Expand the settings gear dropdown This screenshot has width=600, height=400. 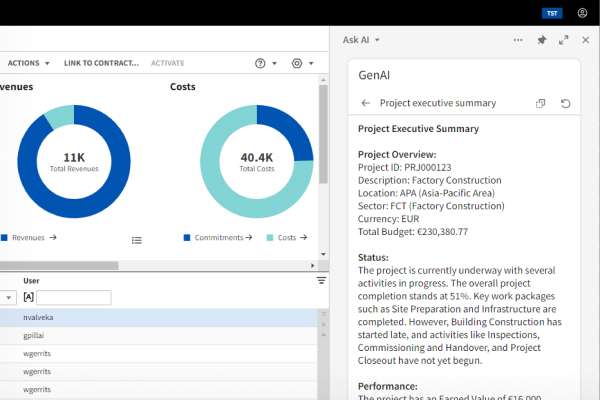pyautogui.click(x=302, y=63)
